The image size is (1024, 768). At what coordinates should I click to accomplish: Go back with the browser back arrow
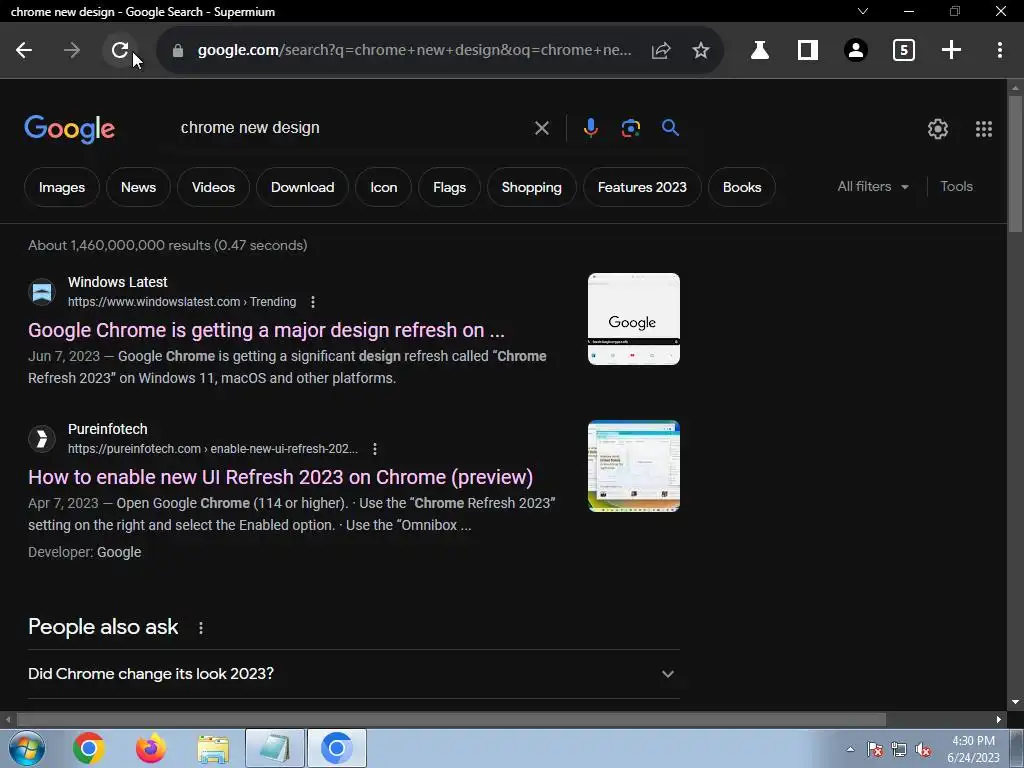point(24,50)
